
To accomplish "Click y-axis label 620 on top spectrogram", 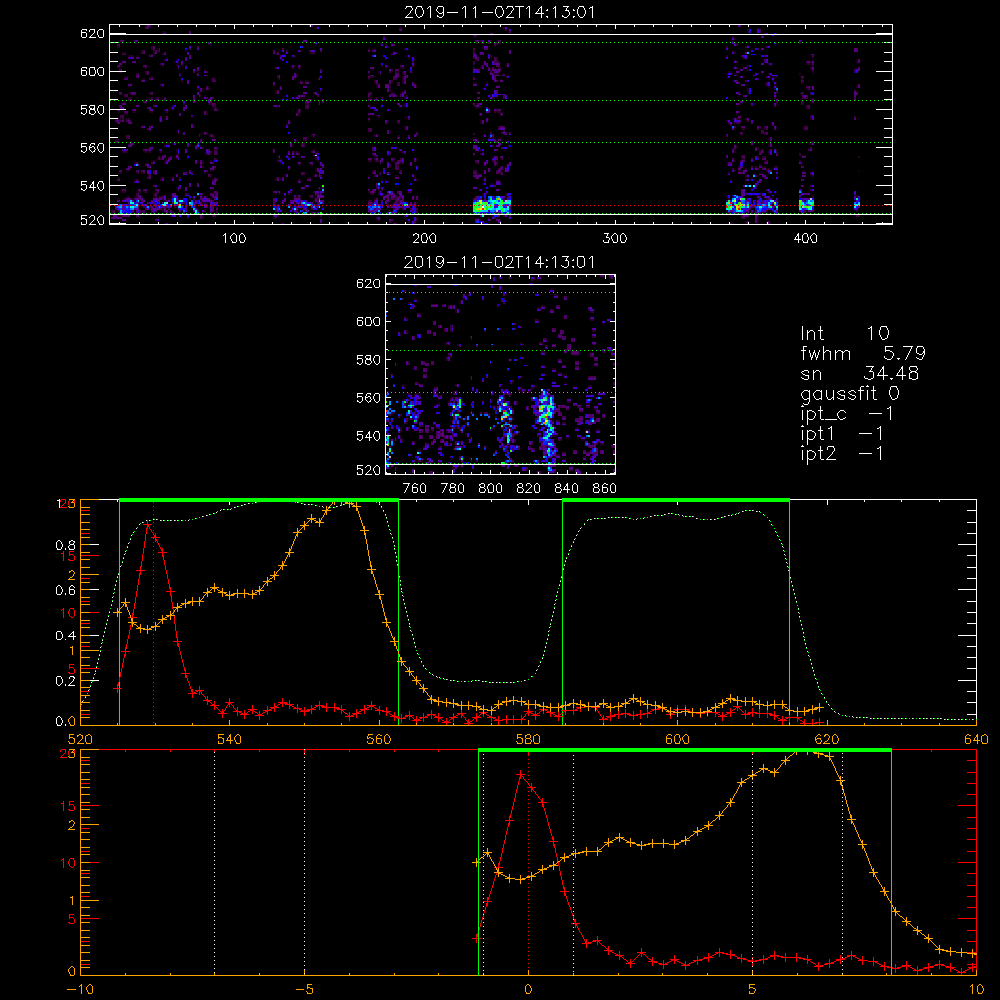I will click(92, 33).
